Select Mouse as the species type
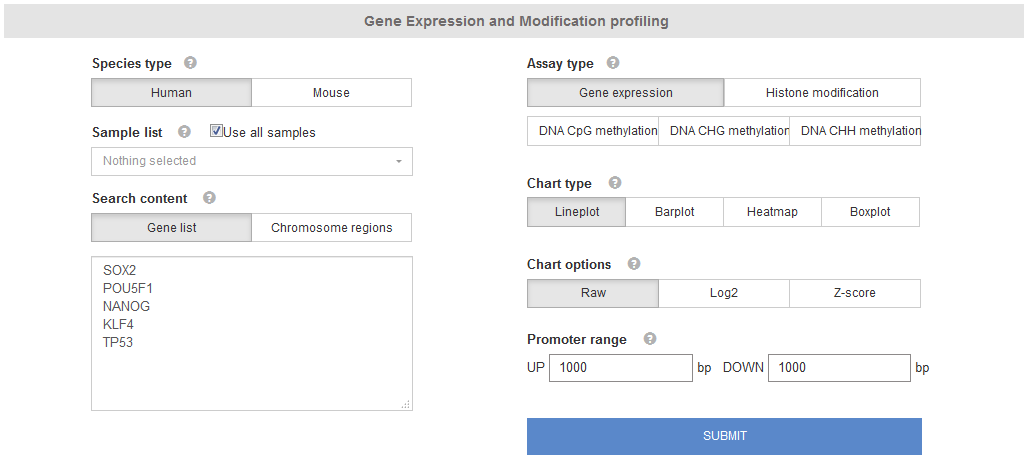 (331, 93)
